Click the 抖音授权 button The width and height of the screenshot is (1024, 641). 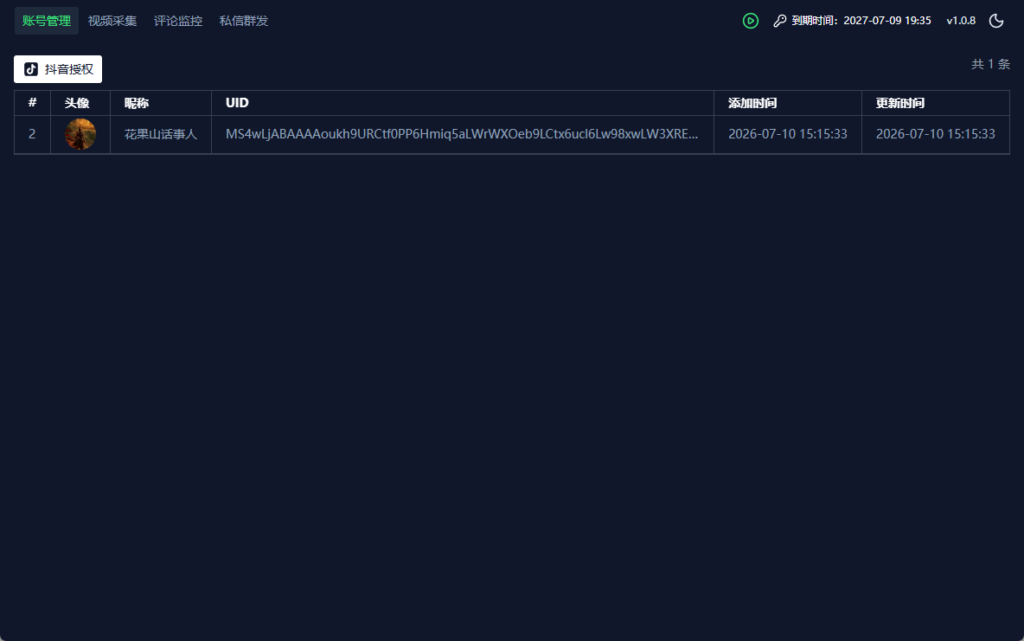[x=57, y=69]
